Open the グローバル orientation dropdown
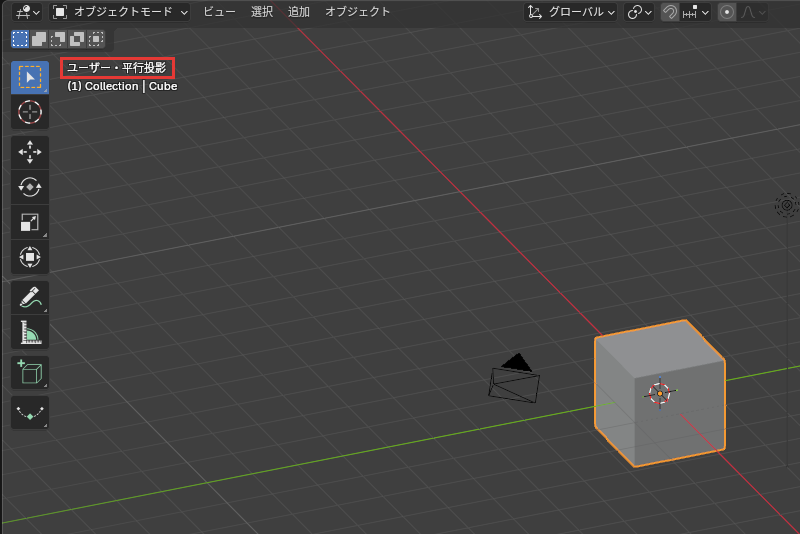This screenshot has height=534, width=800. pos(570,12)
